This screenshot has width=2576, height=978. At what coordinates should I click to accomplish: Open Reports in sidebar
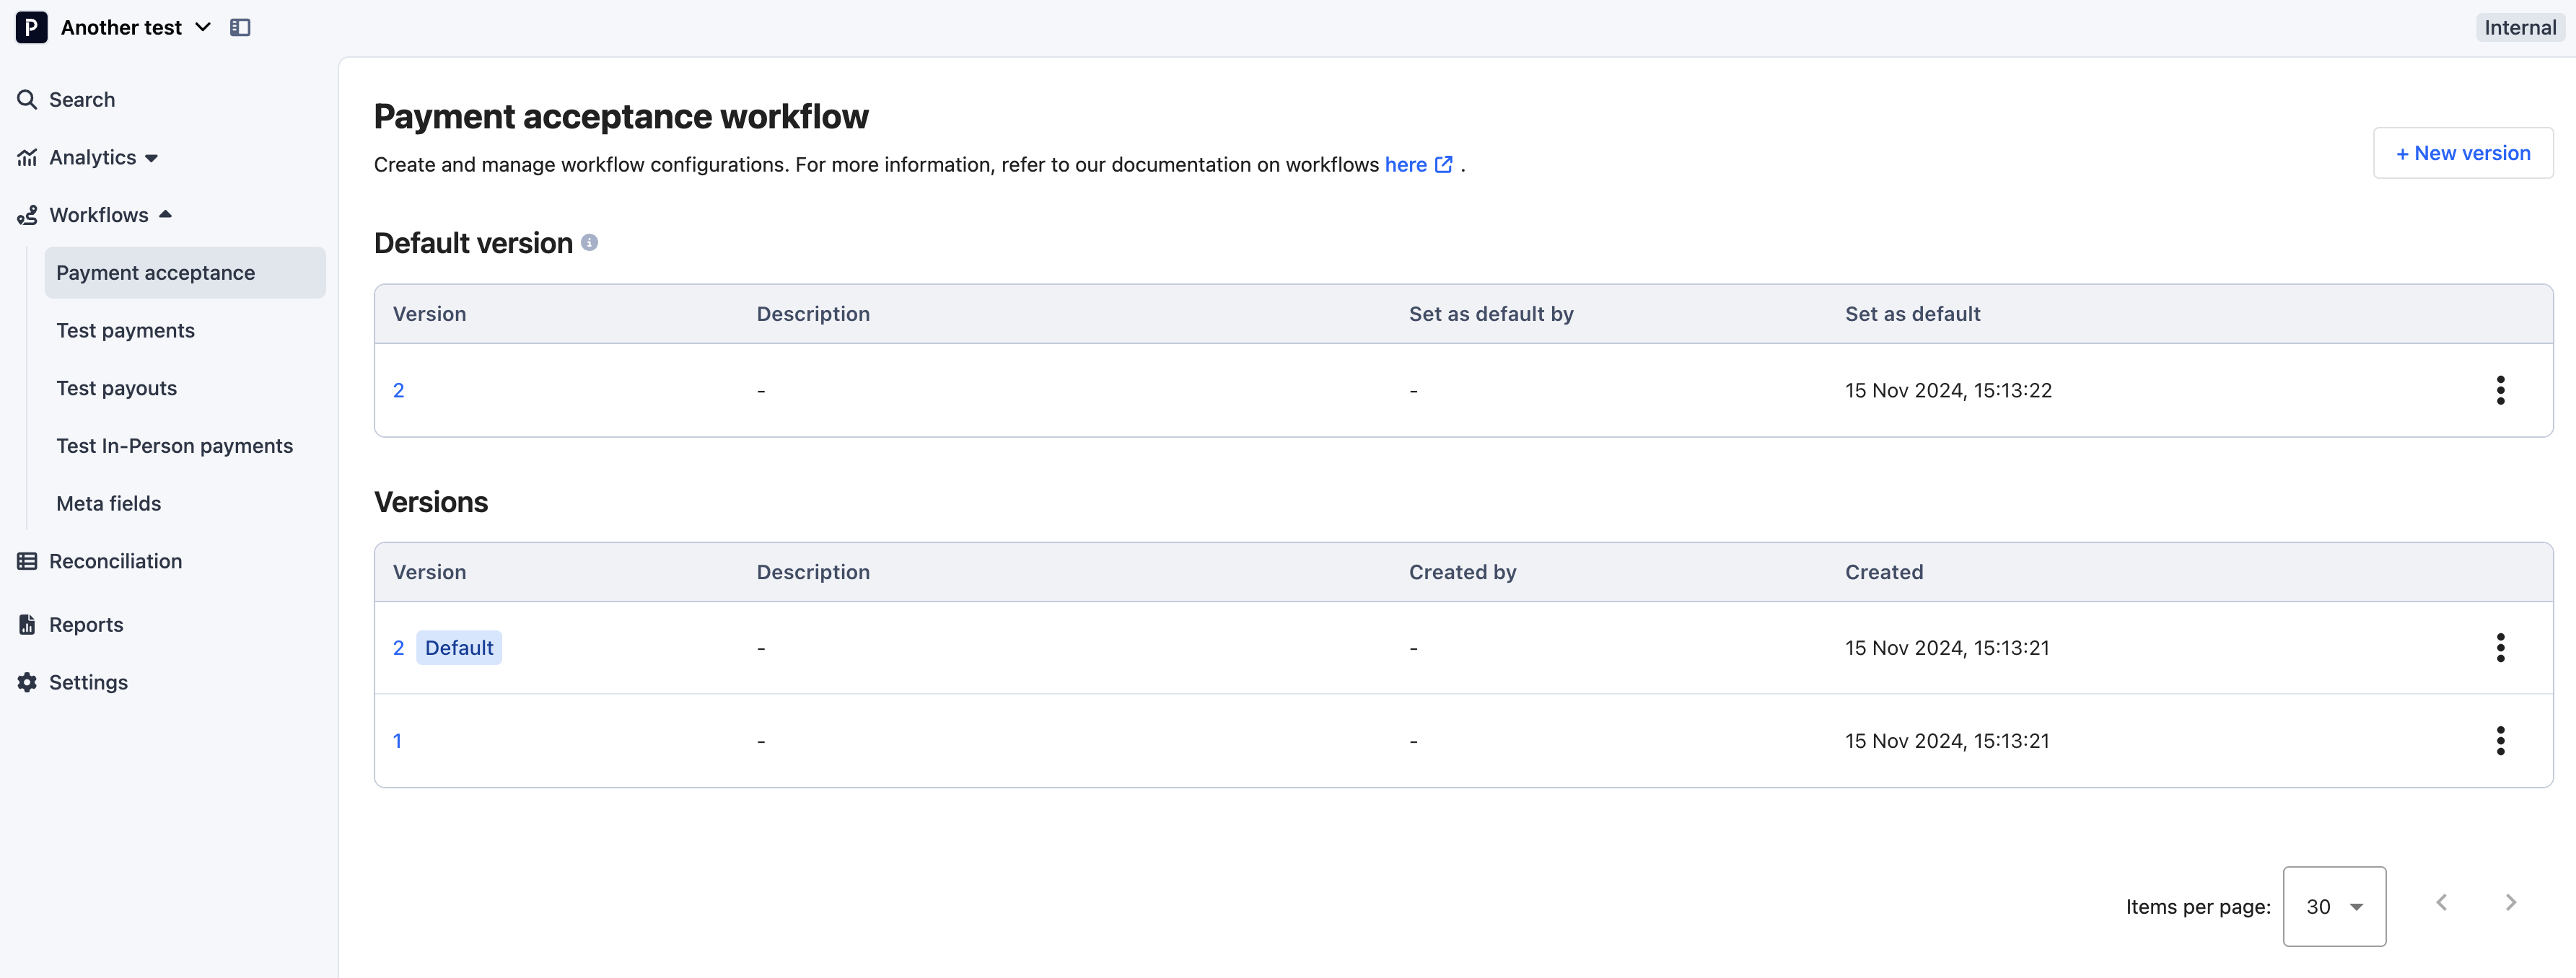click(x=86, y=624)
